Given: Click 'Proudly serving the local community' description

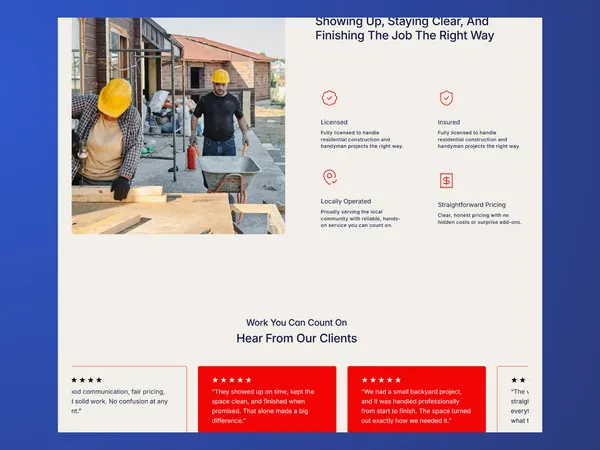Looking at the screenshot, I should coord(360,218).
